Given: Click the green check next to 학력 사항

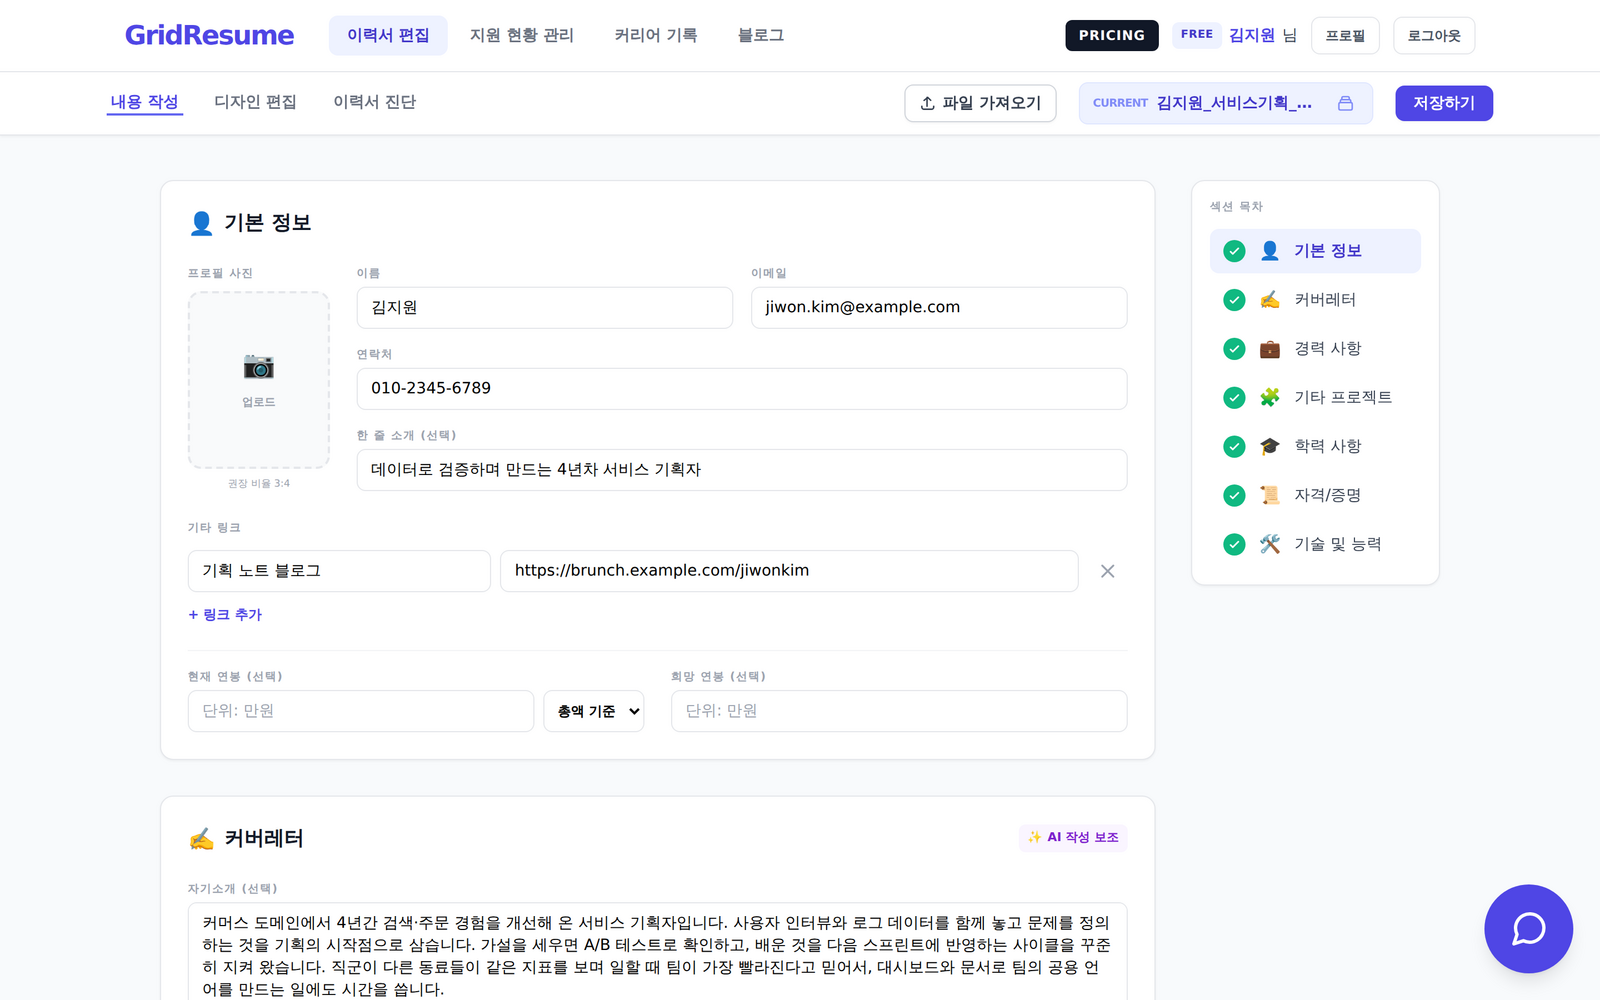Looking at the screenshot, I should (x=1234, y=447).
